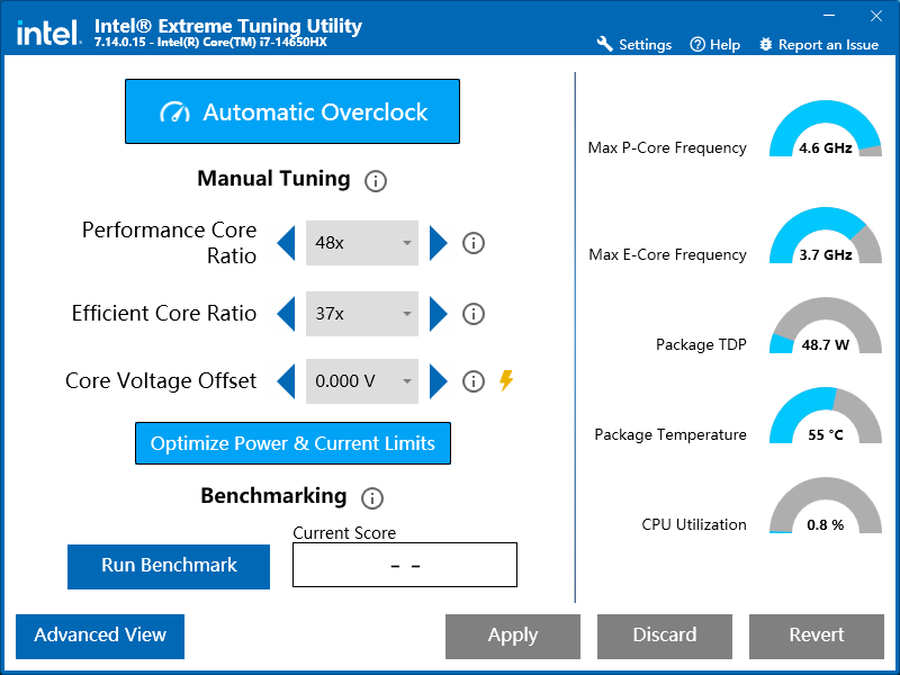This screenshot has height=675, width=900.
Task: Decrease Efficient Core Ratio with left arrow
Action: [286, 314]
